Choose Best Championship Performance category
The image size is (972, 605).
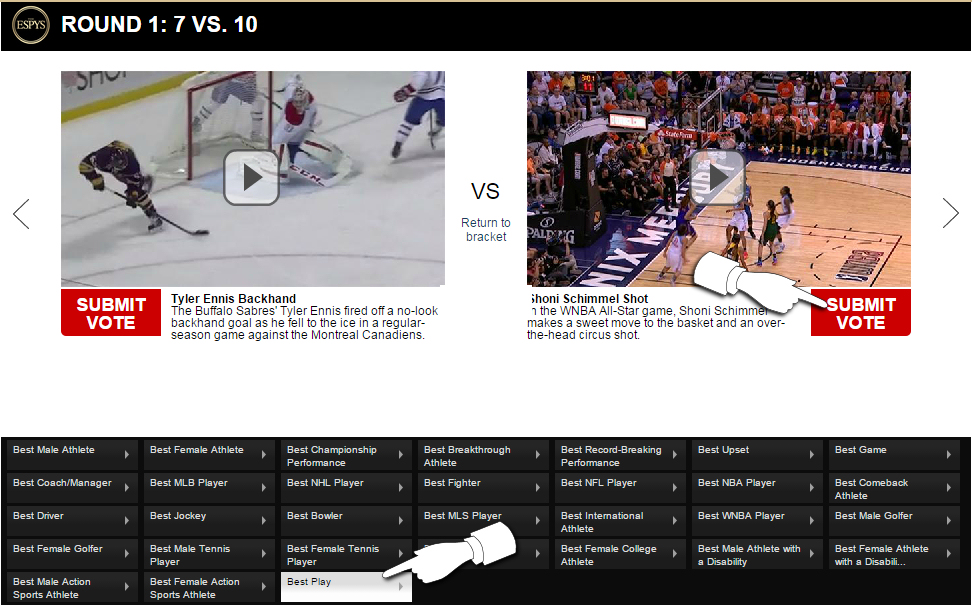pos(346,454)
